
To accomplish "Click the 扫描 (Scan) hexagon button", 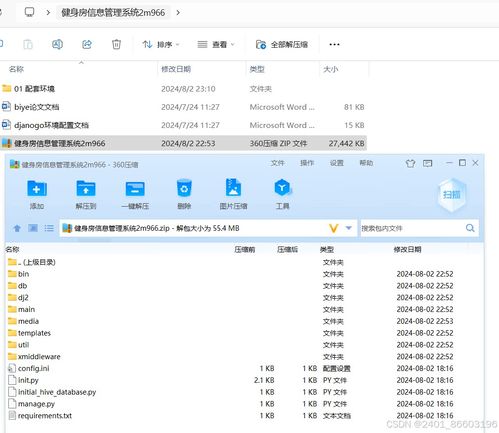I will (x=452, y=195).
